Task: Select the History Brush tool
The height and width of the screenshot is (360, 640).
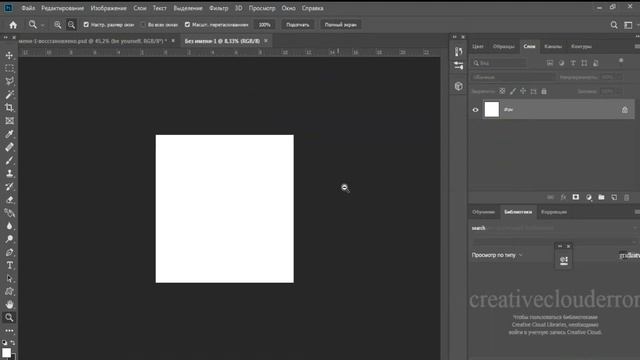Action: pos(9,187)
